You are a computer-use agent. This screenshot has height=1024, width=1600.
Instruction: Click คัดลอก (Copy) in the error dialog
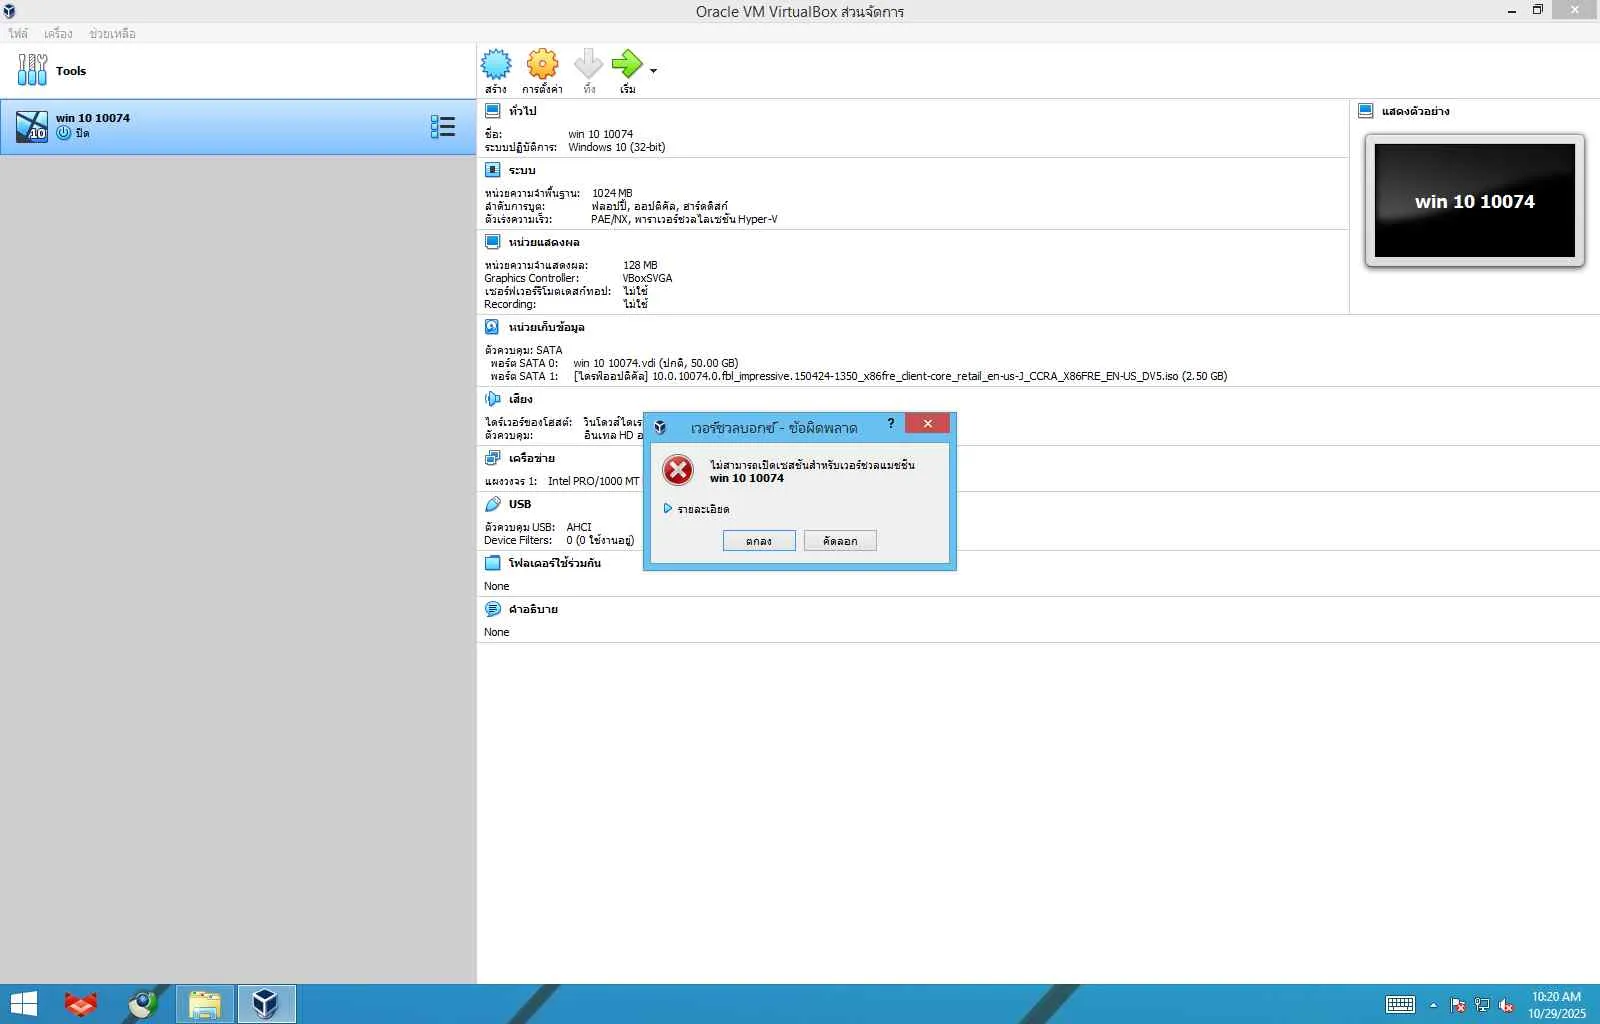tap(840, 541)
